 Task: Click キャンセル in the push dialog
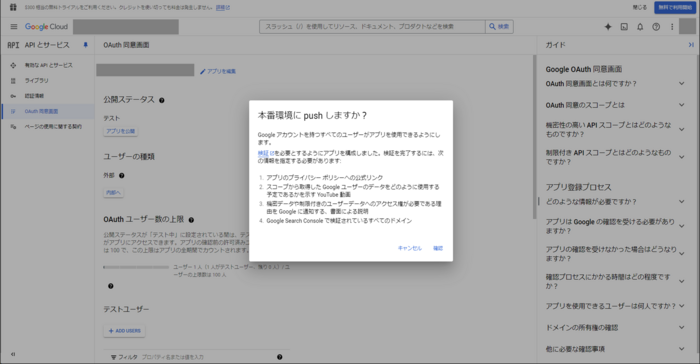tap(410, 248)
